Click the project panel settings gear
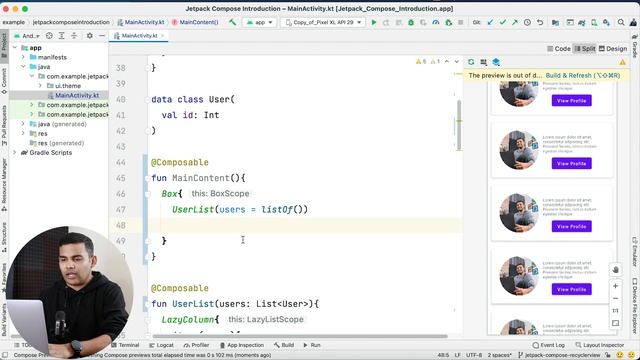 click(x=89, y=36)
